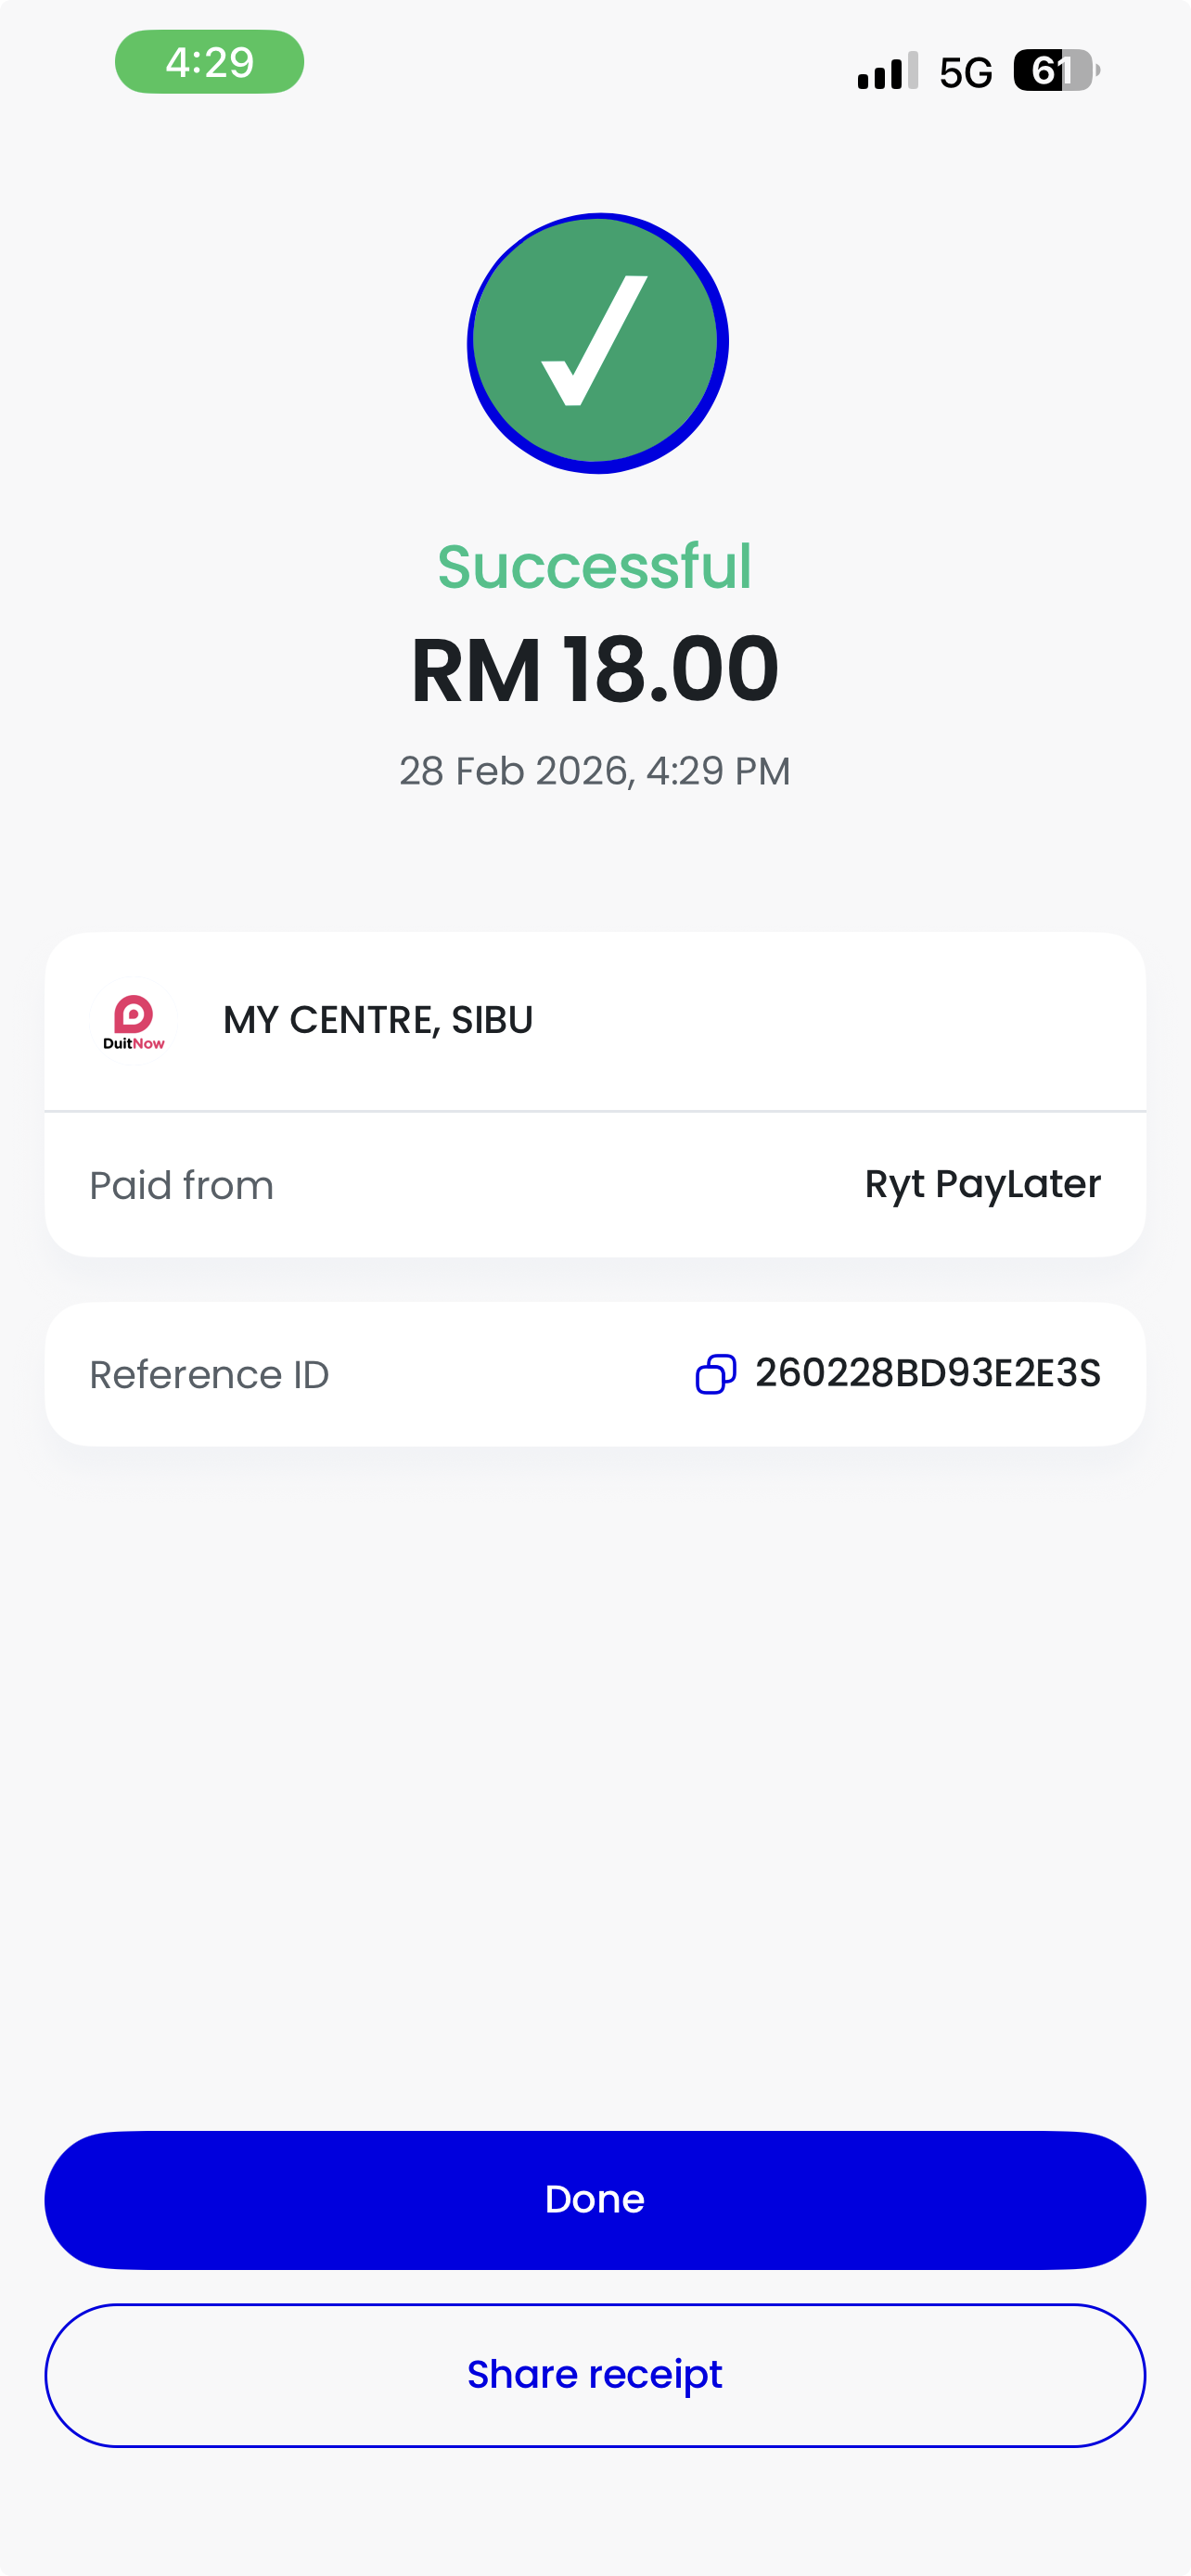Tap the copy Reference ID icon

715,1374
